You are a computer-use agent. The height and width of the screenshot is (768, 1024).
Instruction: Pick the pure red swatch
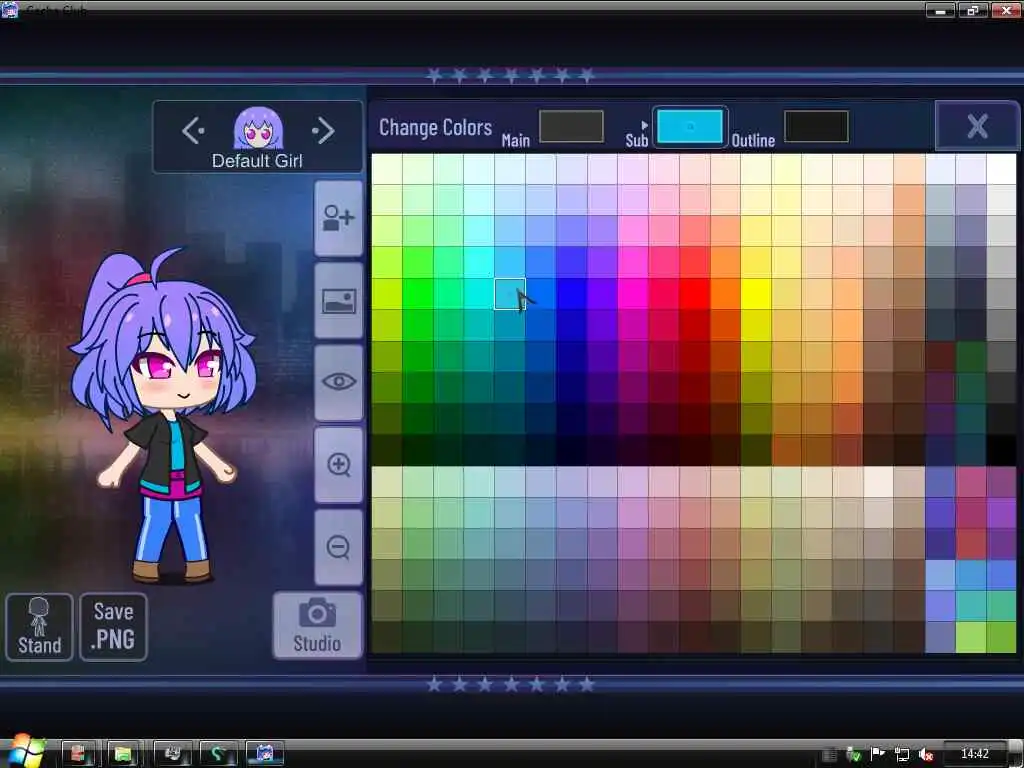click(x=694, y=294)
